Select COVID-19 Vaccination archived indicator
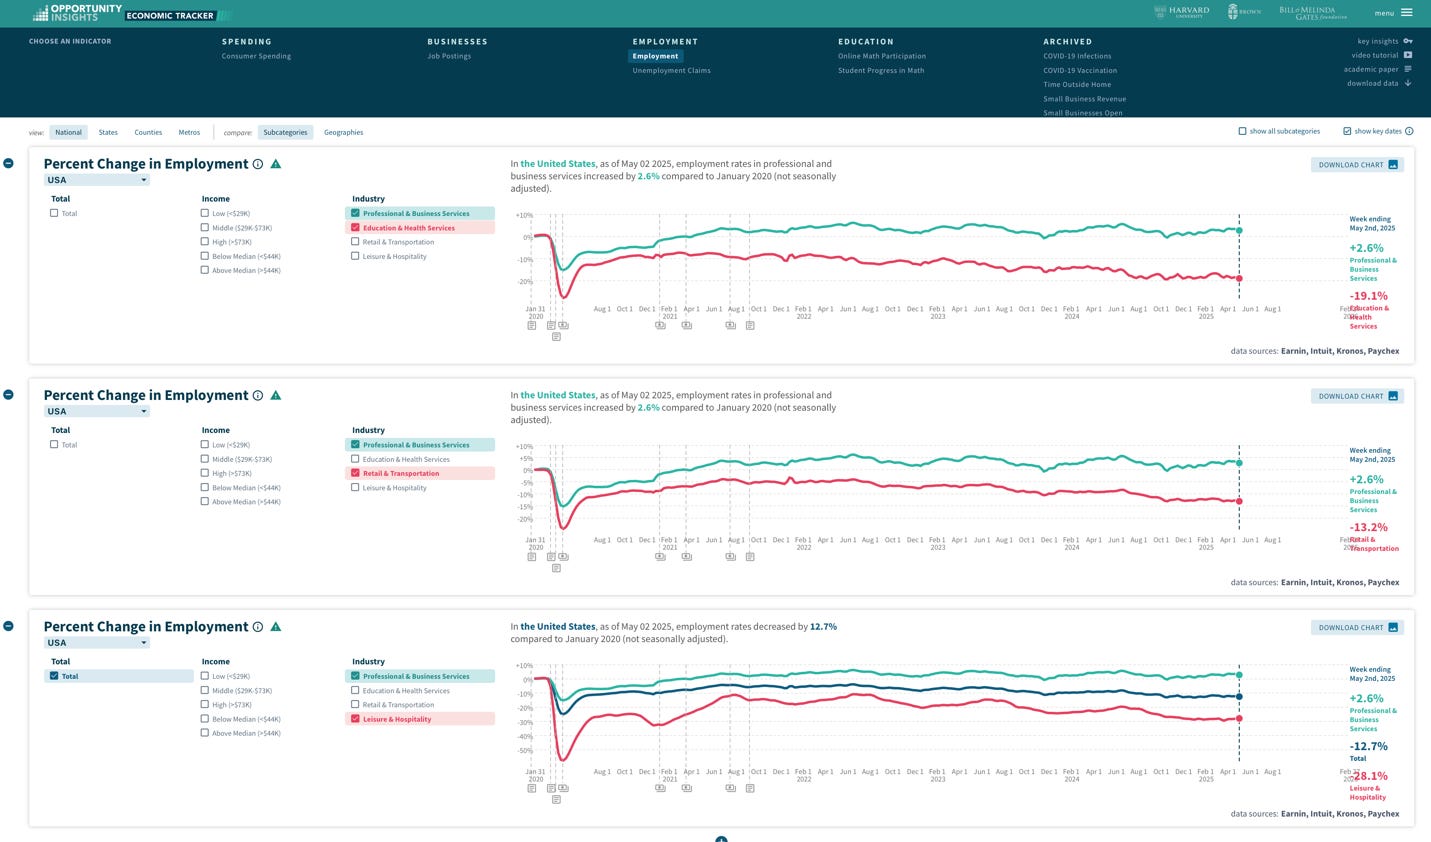Screen dimensions: 1431x842 (1080, 70)
